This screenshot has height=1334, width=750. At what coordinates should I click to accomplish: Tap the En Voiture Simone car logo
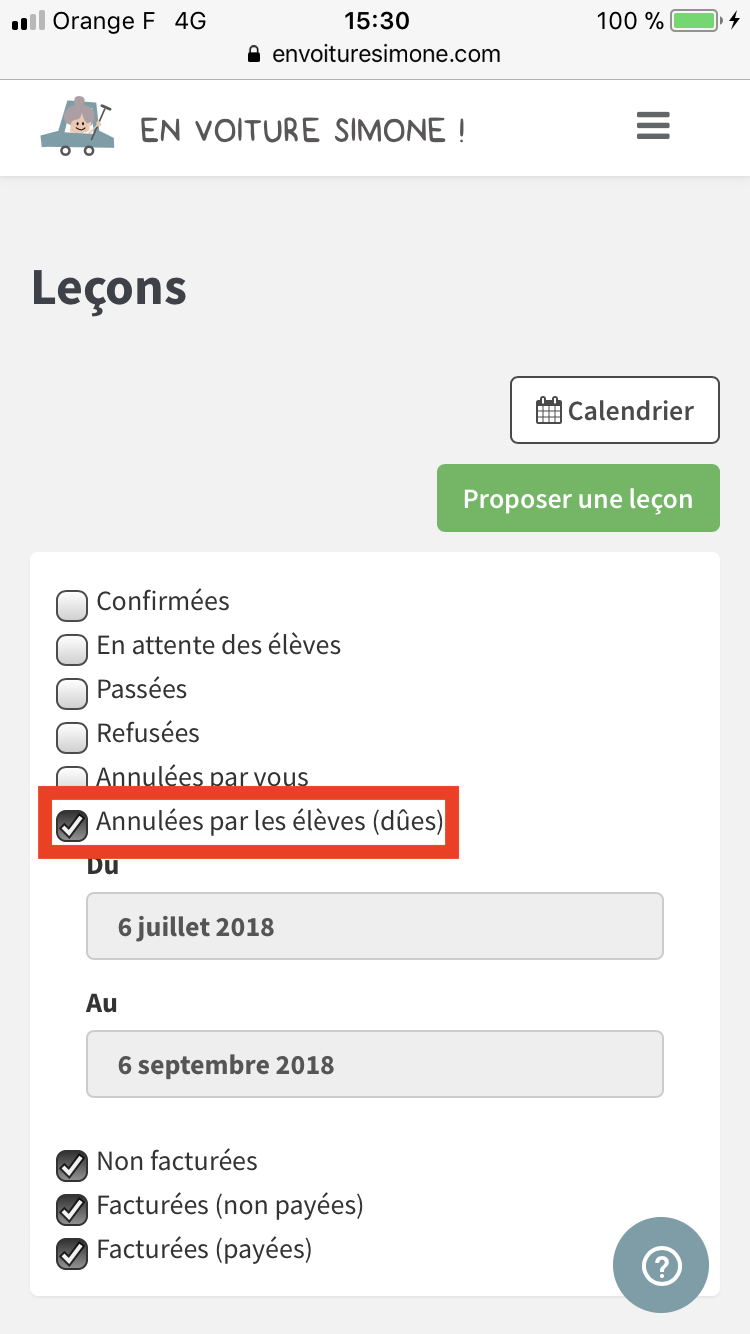[77, 126]
